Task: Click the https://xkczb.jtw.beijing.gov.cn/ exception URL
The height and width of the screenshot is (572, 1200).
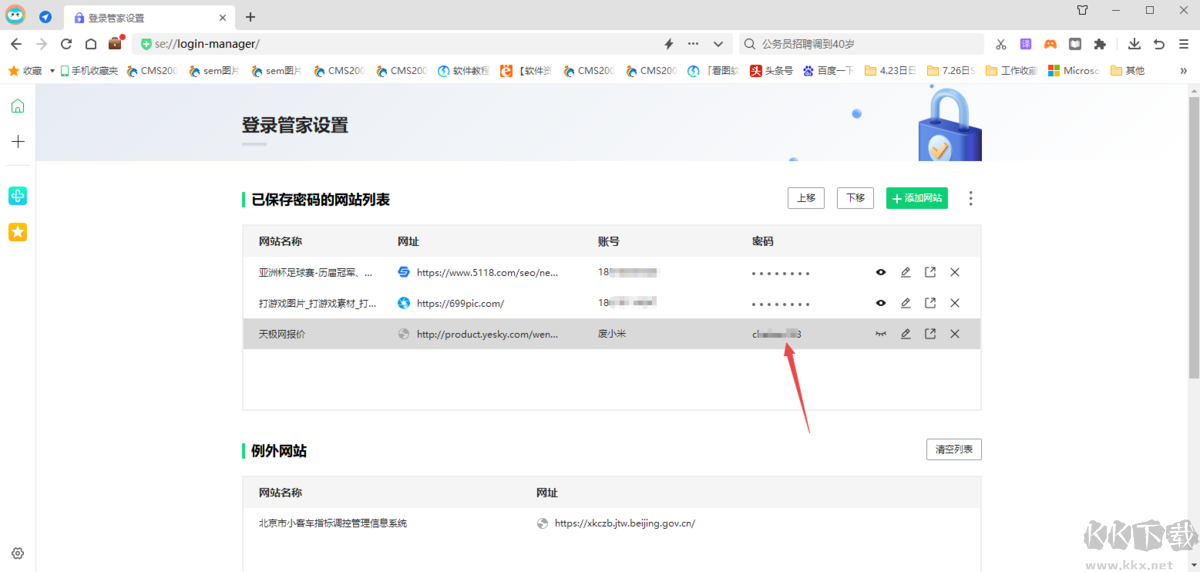Action: (625, 523)
